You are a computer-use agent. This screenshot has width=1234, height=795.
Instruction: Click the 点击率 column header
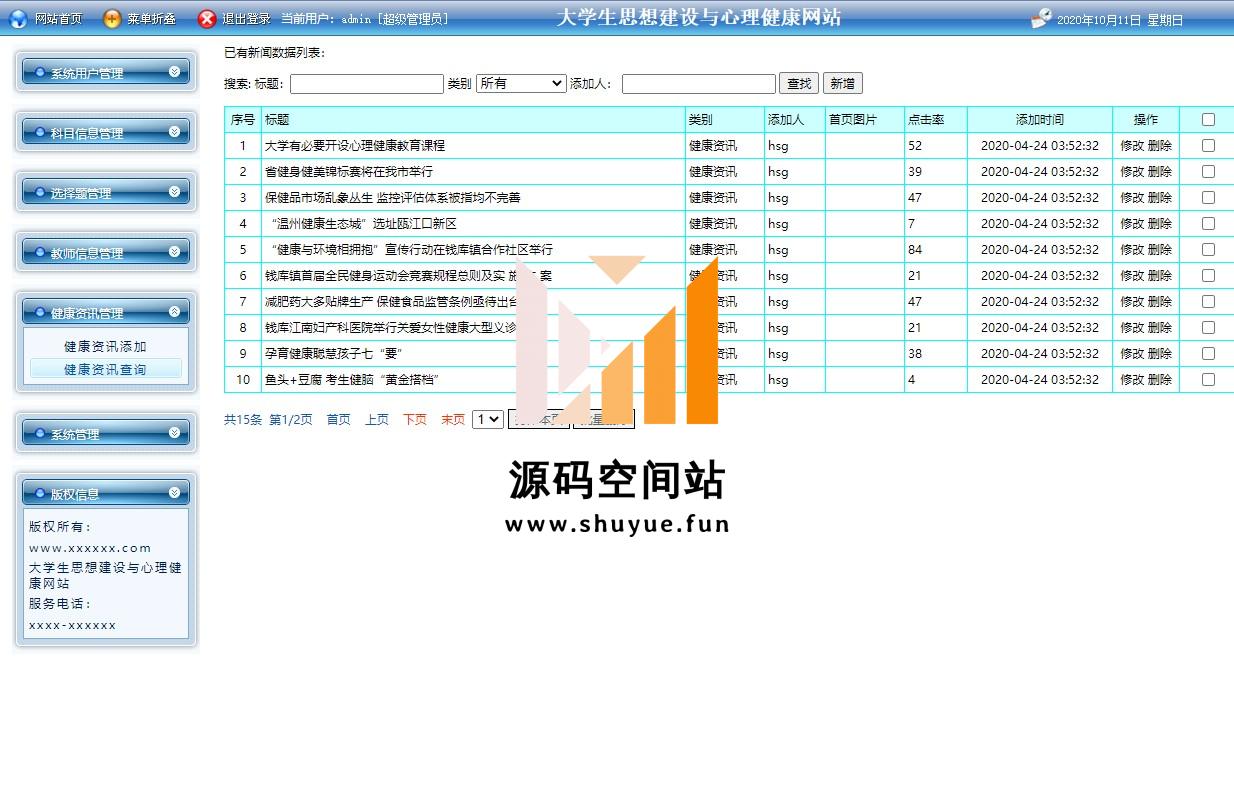coord(926,119)
